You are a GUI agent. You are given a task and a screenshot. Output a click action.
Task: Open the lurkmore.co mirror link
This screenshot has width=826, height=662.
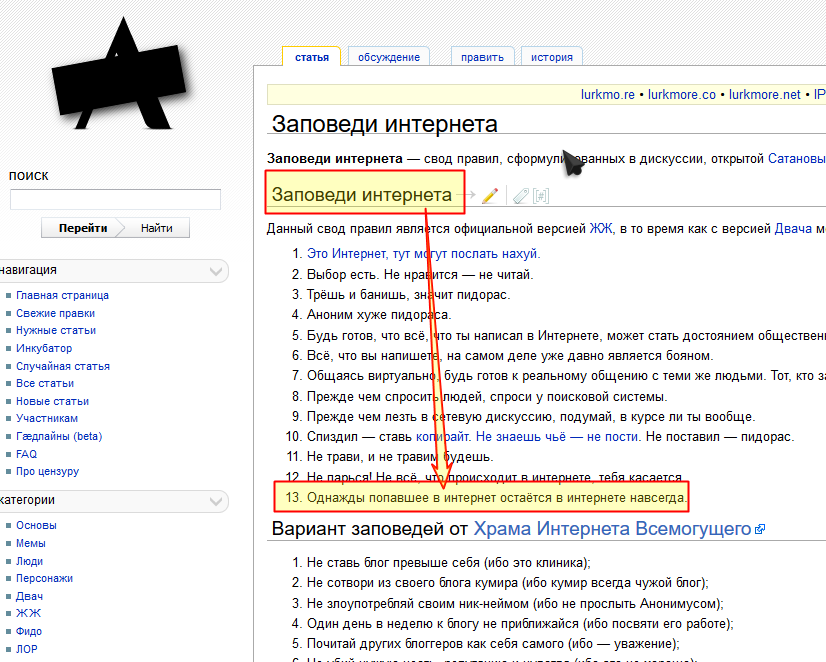tap(682, 95)
